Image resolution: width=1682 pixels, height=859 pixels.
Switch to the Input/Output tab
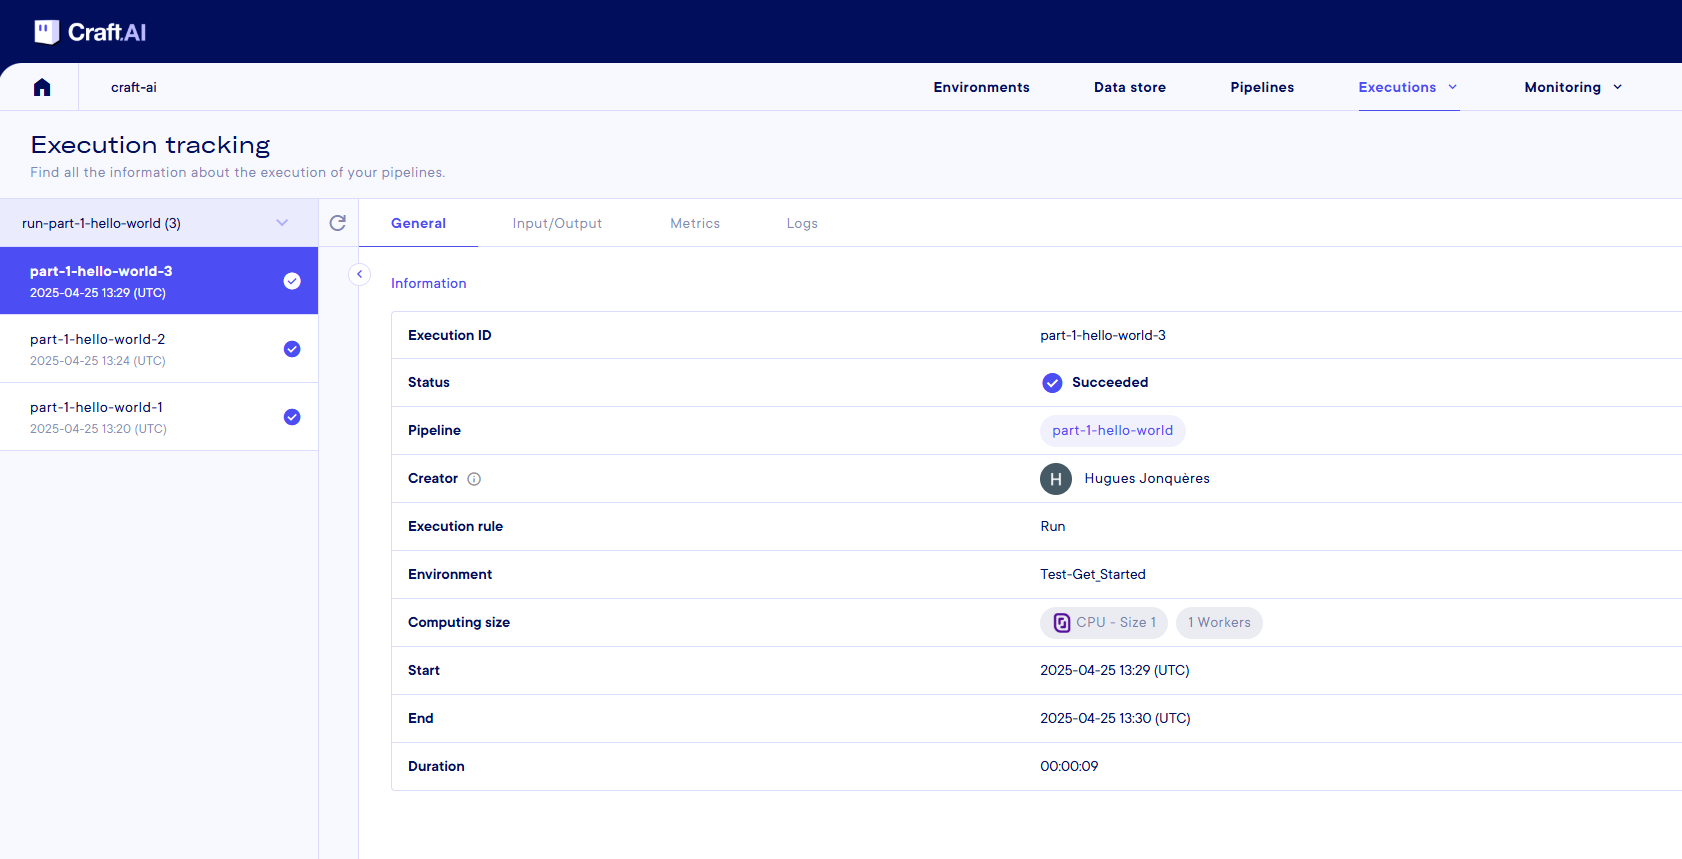coord(557,223)
